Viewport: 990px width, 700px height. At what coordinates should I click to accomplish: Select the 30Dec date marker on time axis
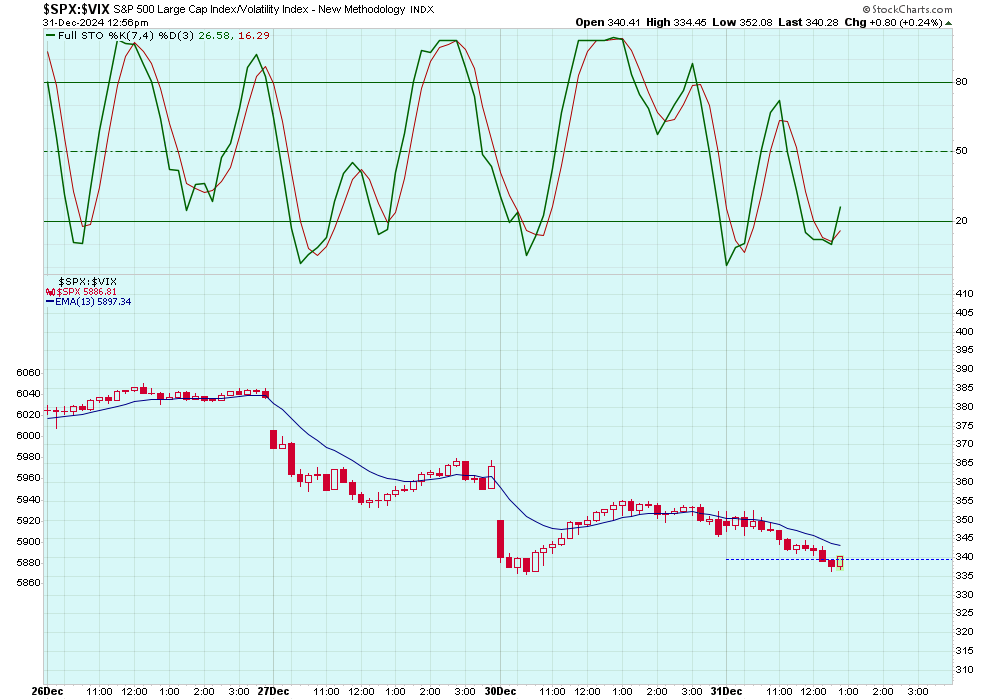(x=500, y=691)
